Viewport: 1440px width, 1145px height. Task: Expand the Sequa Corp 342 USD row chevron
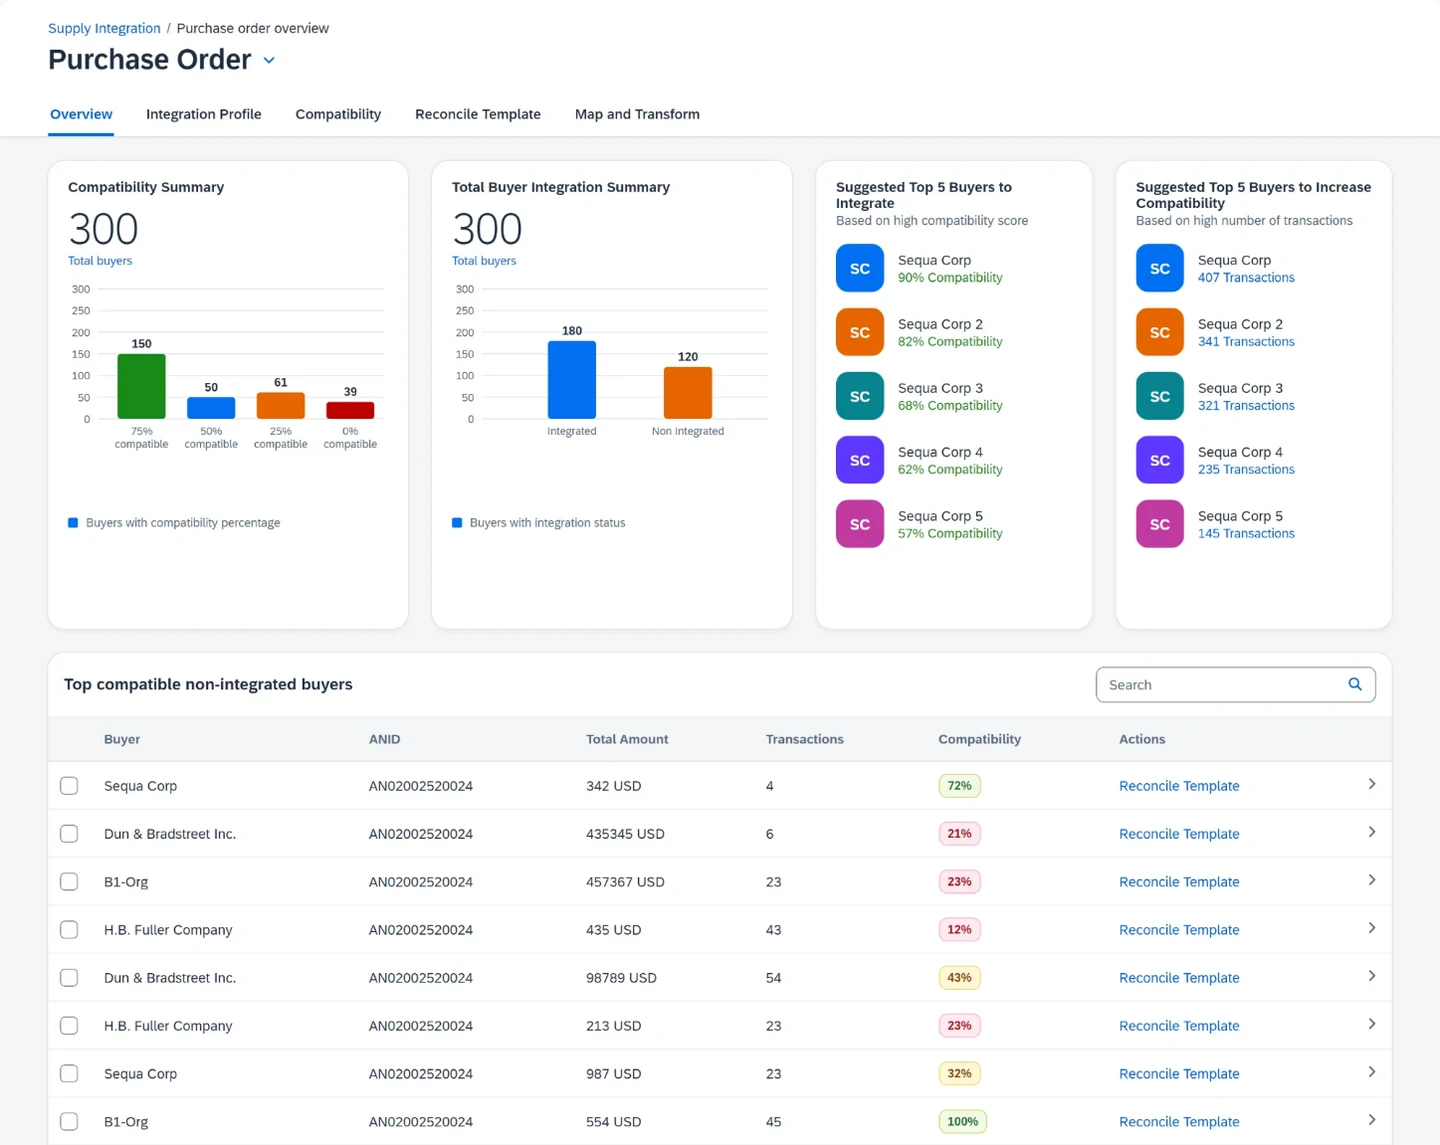pos(1372,785)
